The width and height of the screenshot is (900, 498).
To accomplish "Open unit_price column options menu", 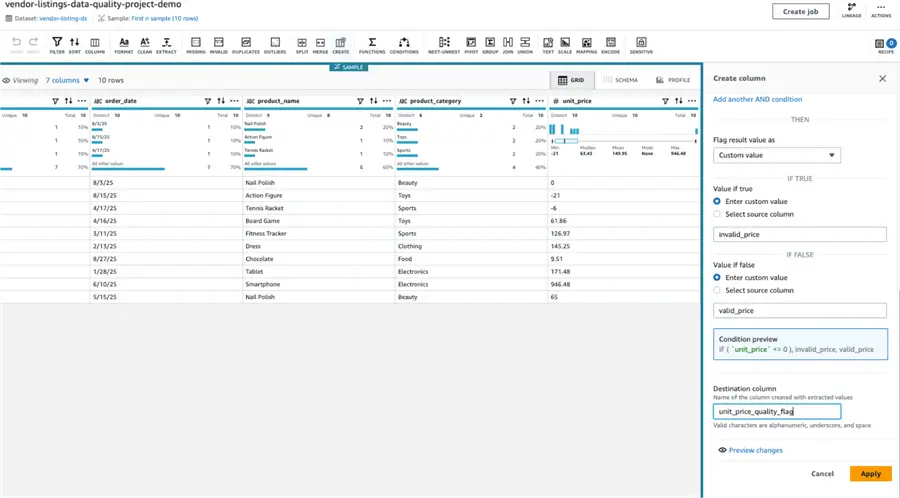I will pyautogui.click(x=692, y=101).
